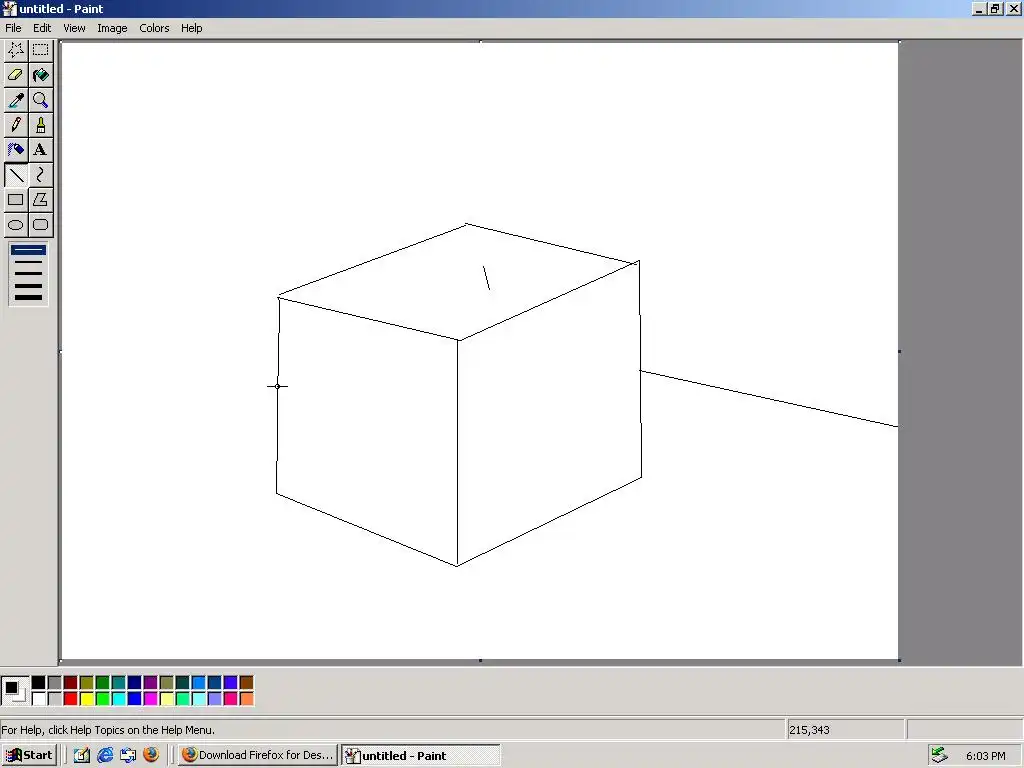
Task: Click the Start button on the taskbar
Action: (x=30, y=755)
